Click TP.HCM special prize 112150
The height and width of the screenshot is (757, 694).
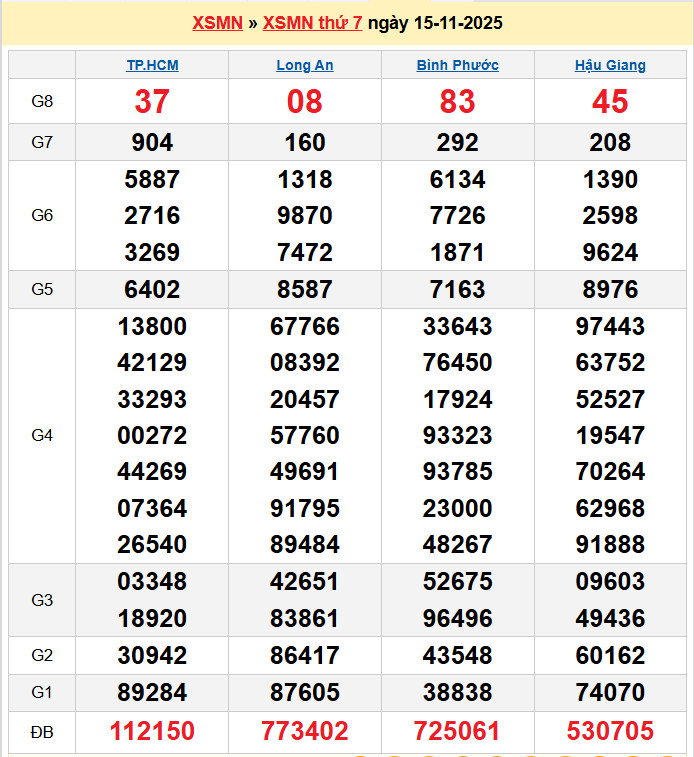click(x=152, y=732)
